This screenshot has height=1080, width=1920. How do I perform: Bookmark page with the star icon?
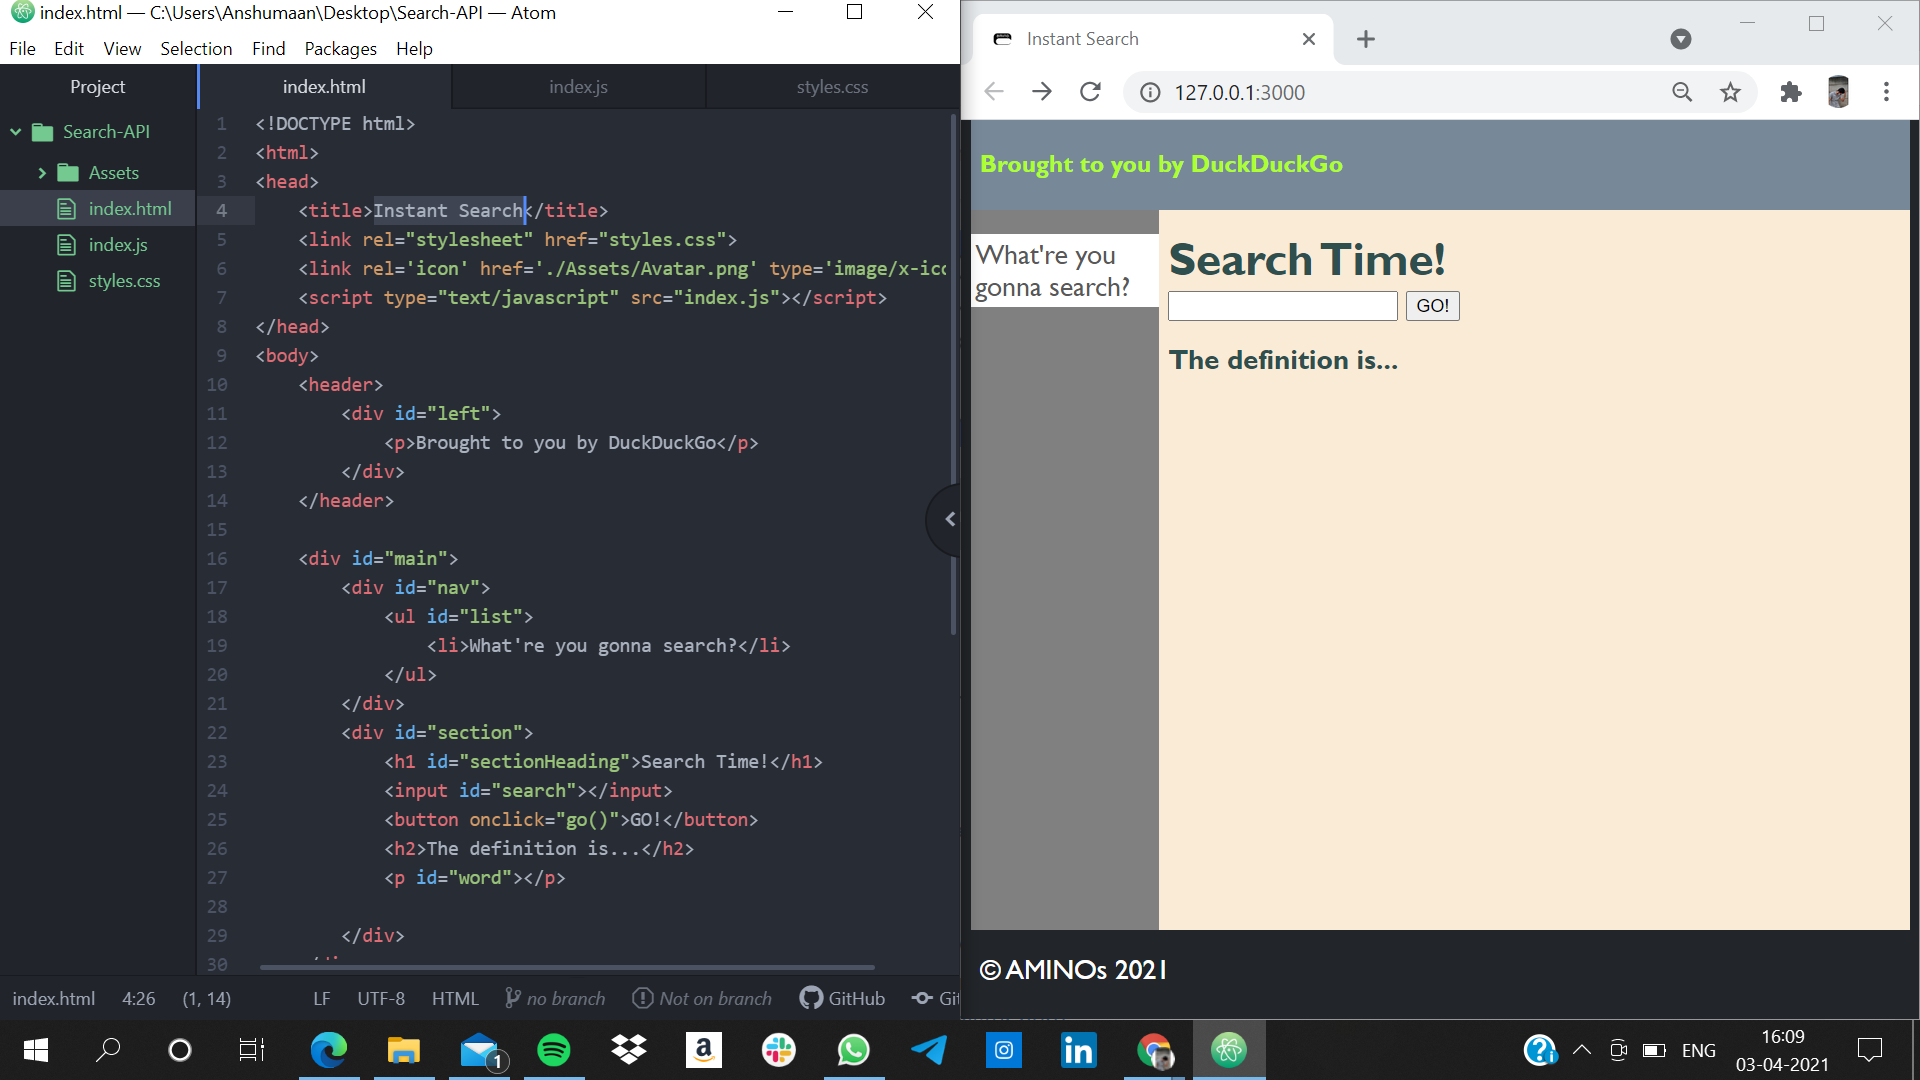pyautogui.click(x=1730, y=92)
